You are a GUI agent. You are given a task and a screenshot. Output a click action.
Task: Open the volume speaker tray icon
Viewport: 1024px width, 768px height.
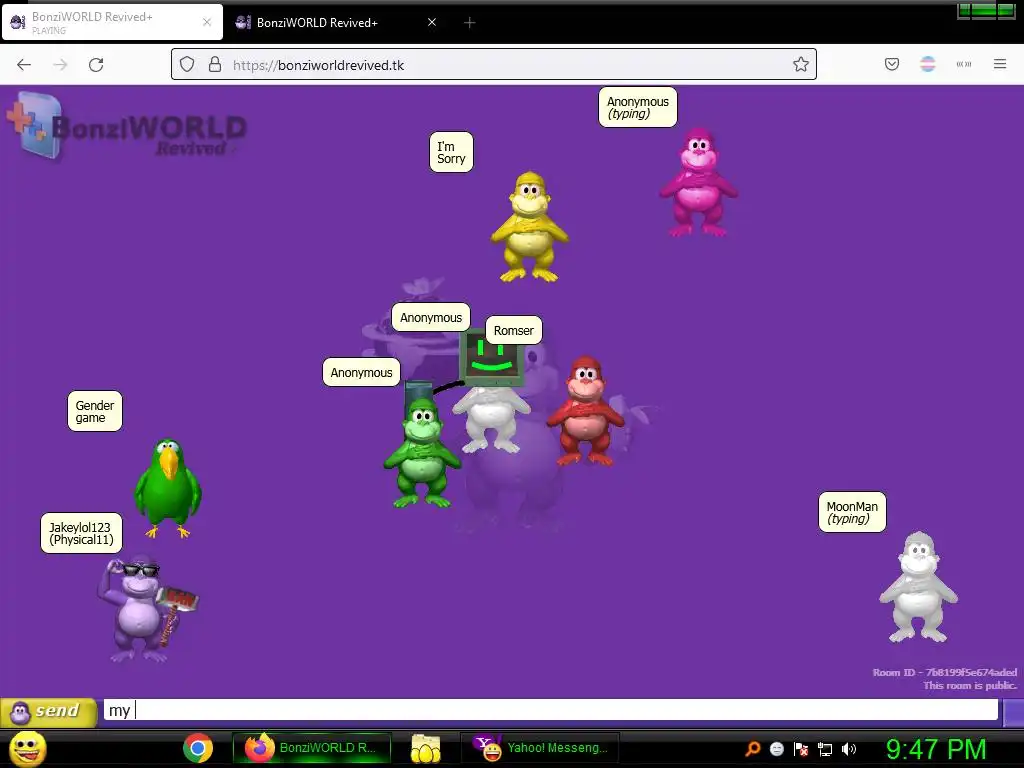(x=848, y=749)
